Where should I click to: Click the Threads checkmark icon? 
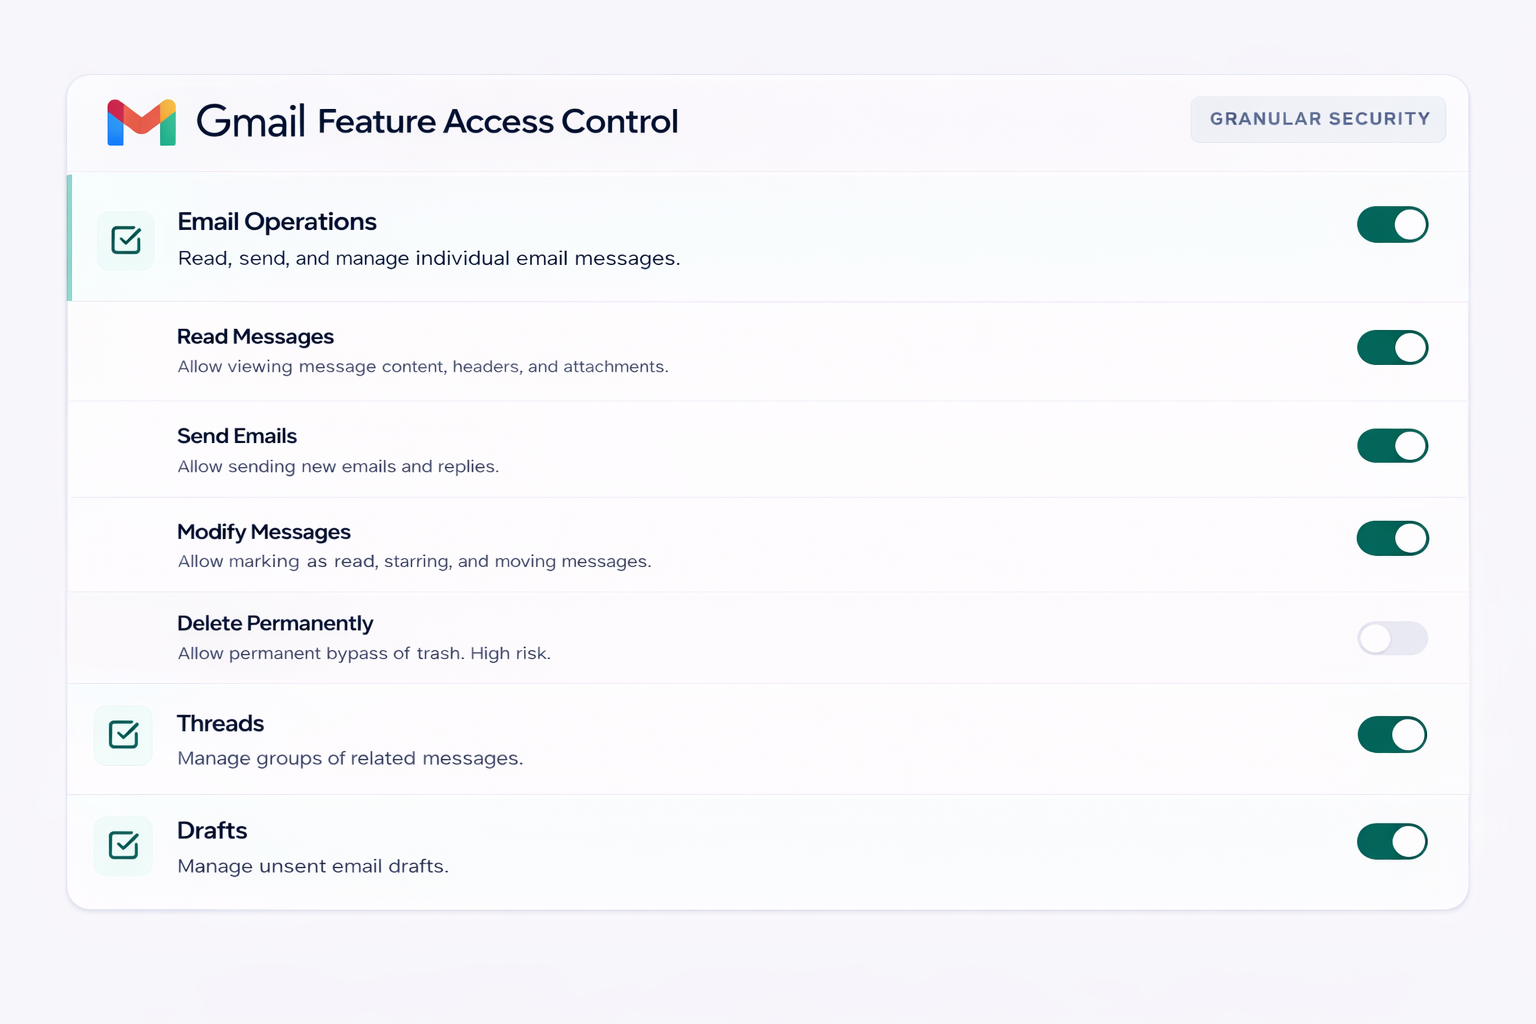124,735
